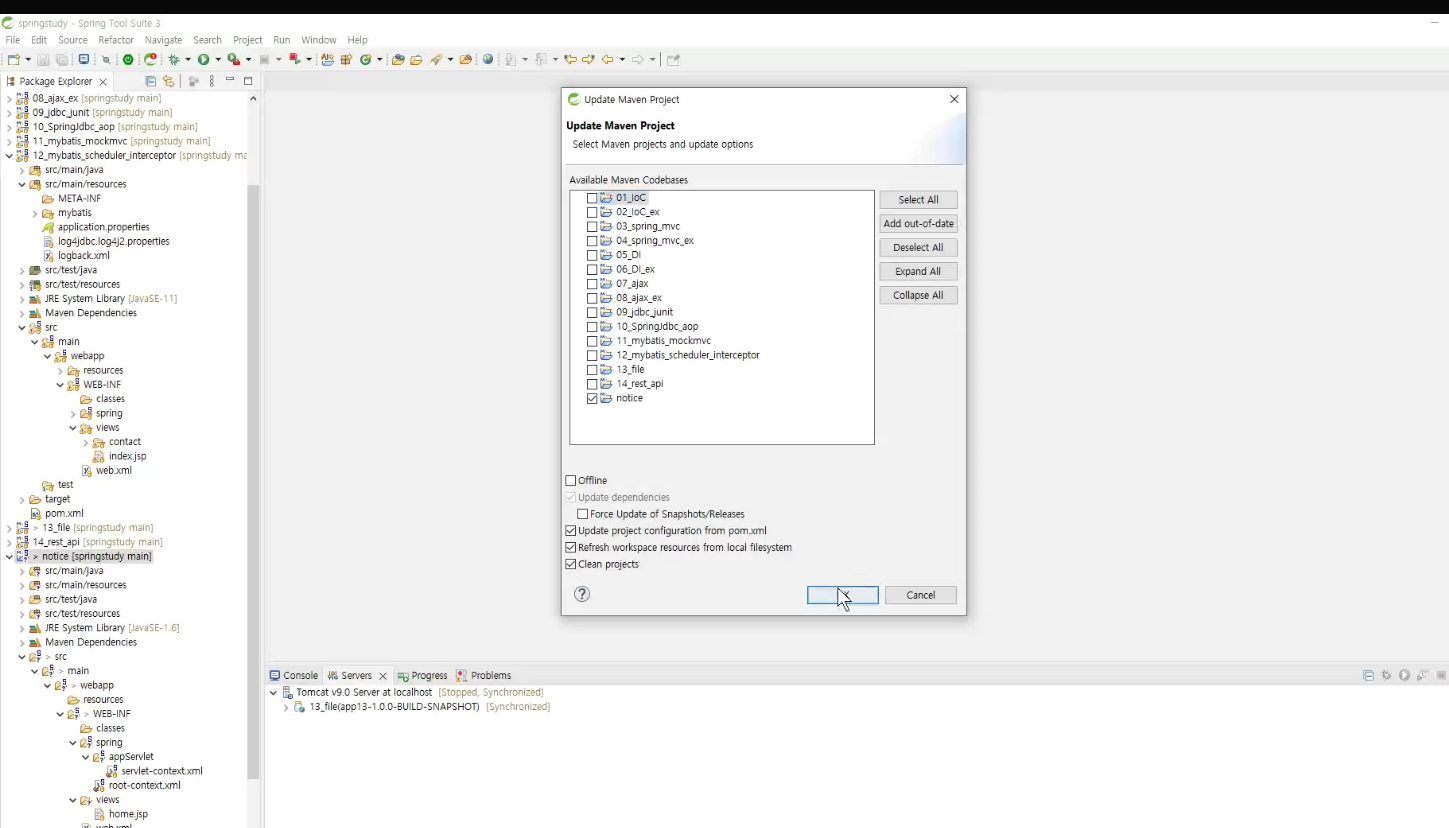
Task: Open the File menu
Action: click(x=13, y=40)
